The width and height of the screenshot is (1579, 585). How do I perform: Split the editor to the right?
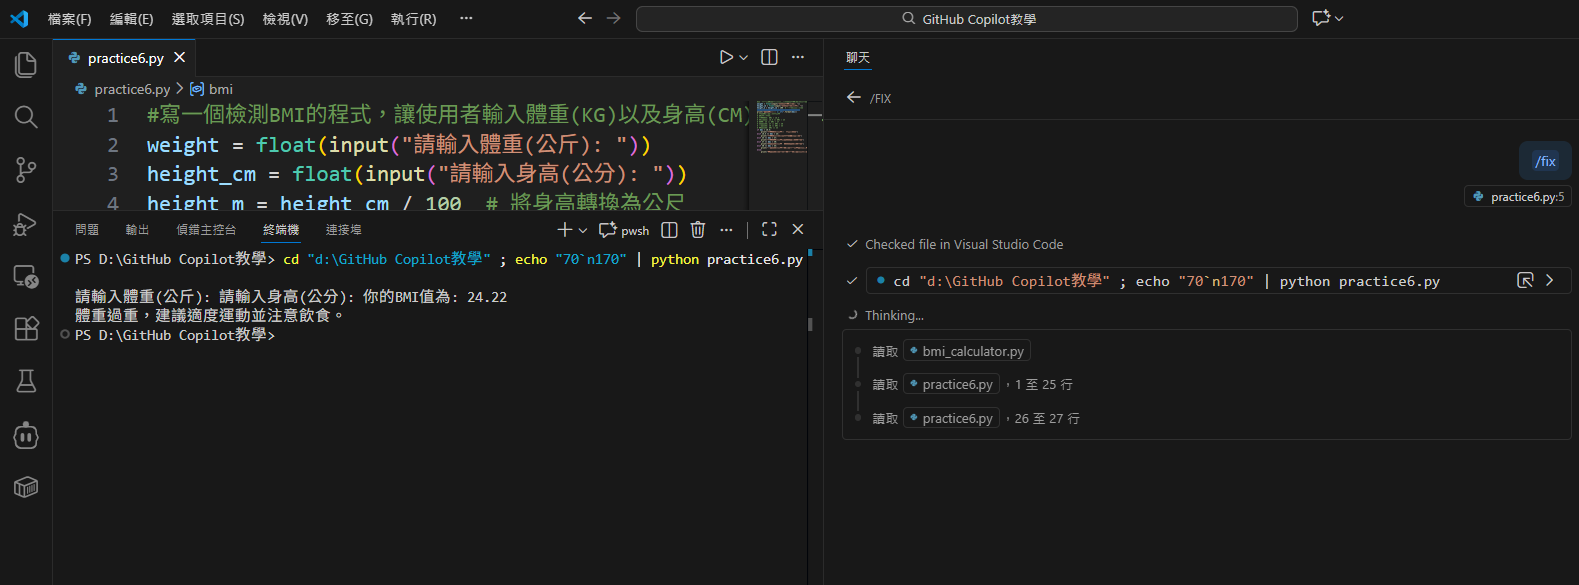pyautogui.click(x=769, y=58)
